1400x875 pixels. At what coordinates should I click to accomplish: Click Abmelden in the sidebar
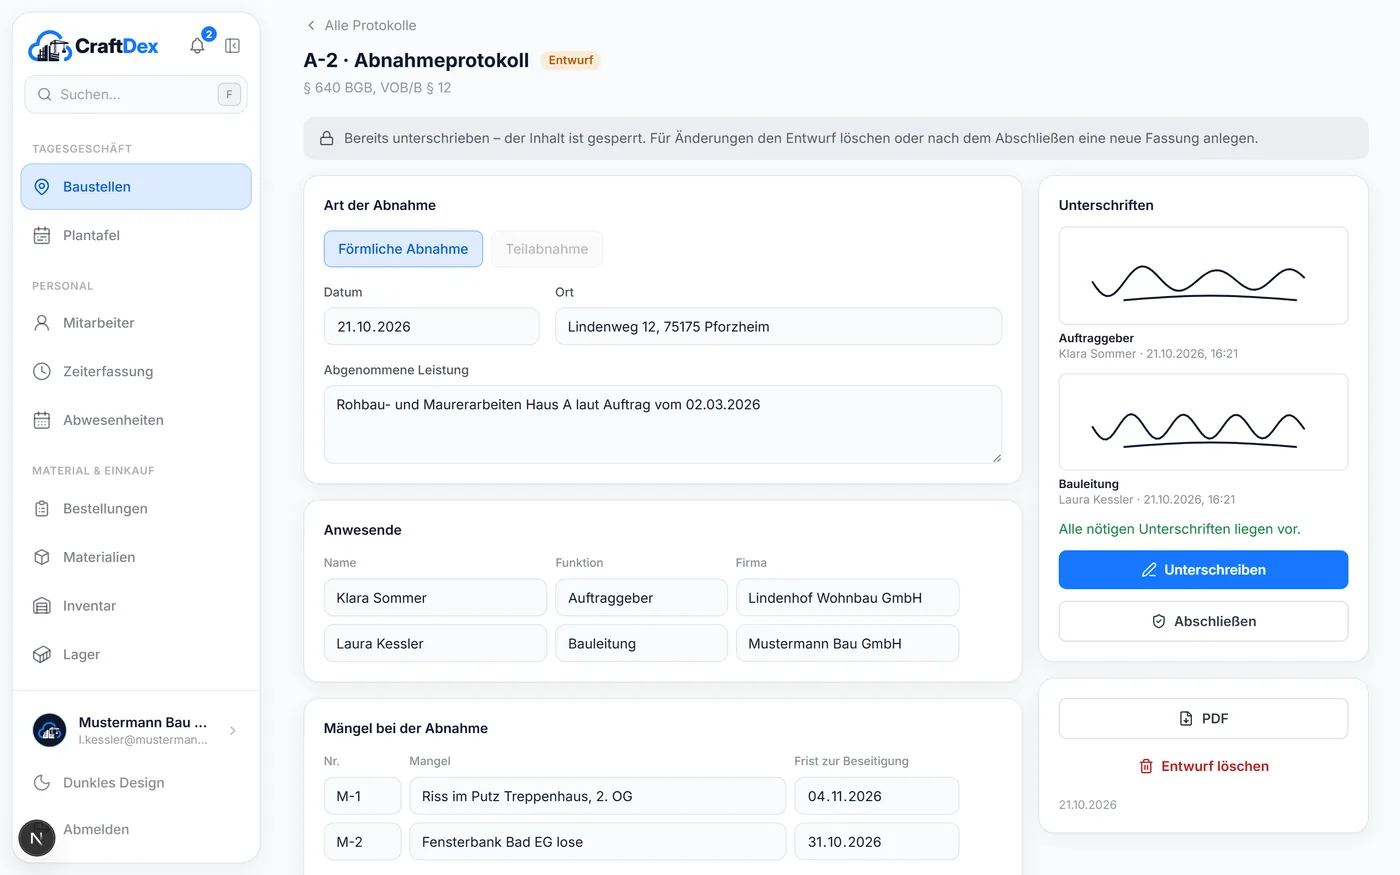coord(96,829)
